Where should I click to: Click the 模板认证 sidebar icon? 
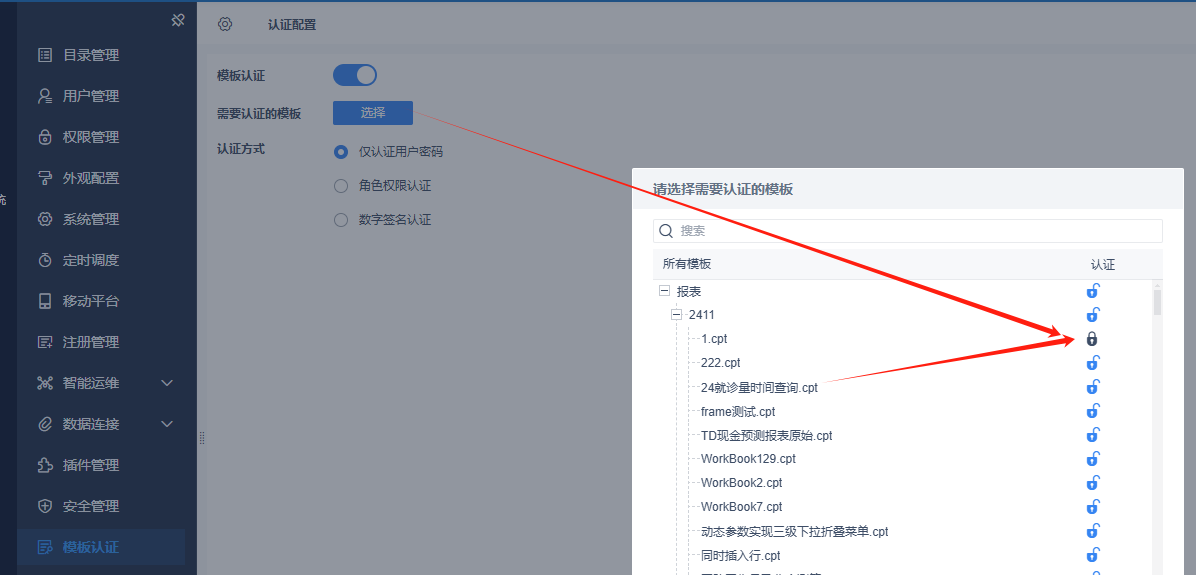coord(45,548)
